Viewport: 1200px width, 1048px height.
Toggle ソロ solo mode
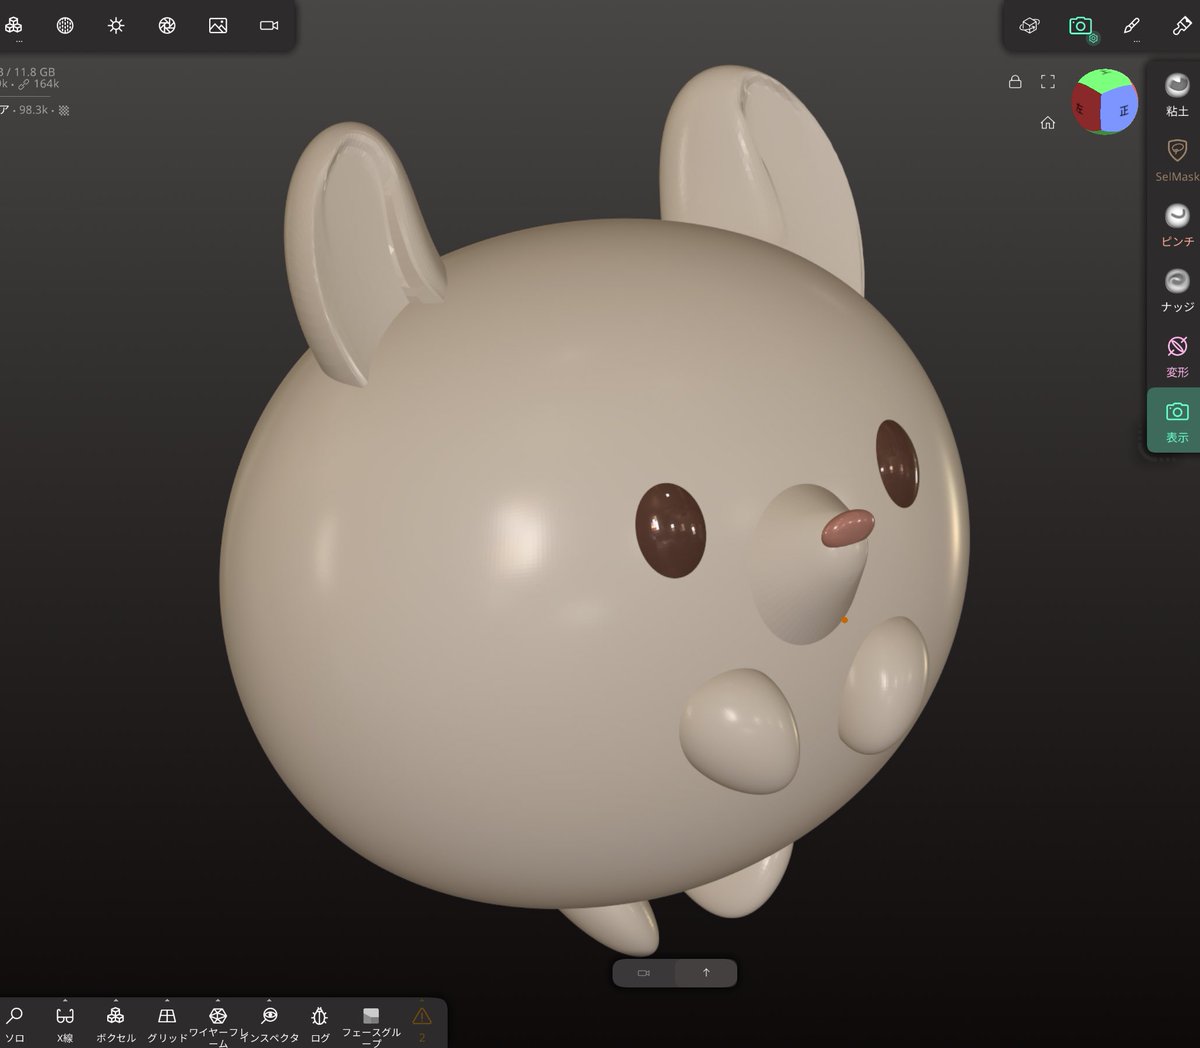(14, 1024)
